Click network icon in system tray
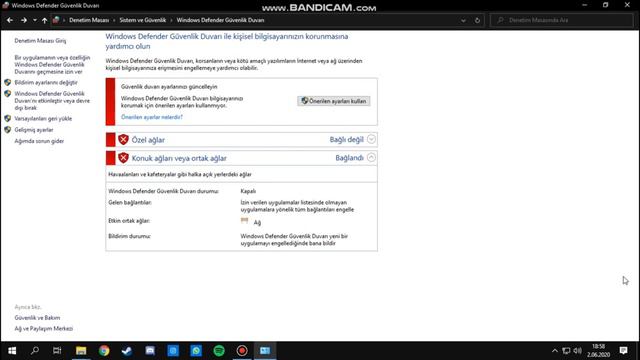The image size is (640, 360). (x=566, y=351)
